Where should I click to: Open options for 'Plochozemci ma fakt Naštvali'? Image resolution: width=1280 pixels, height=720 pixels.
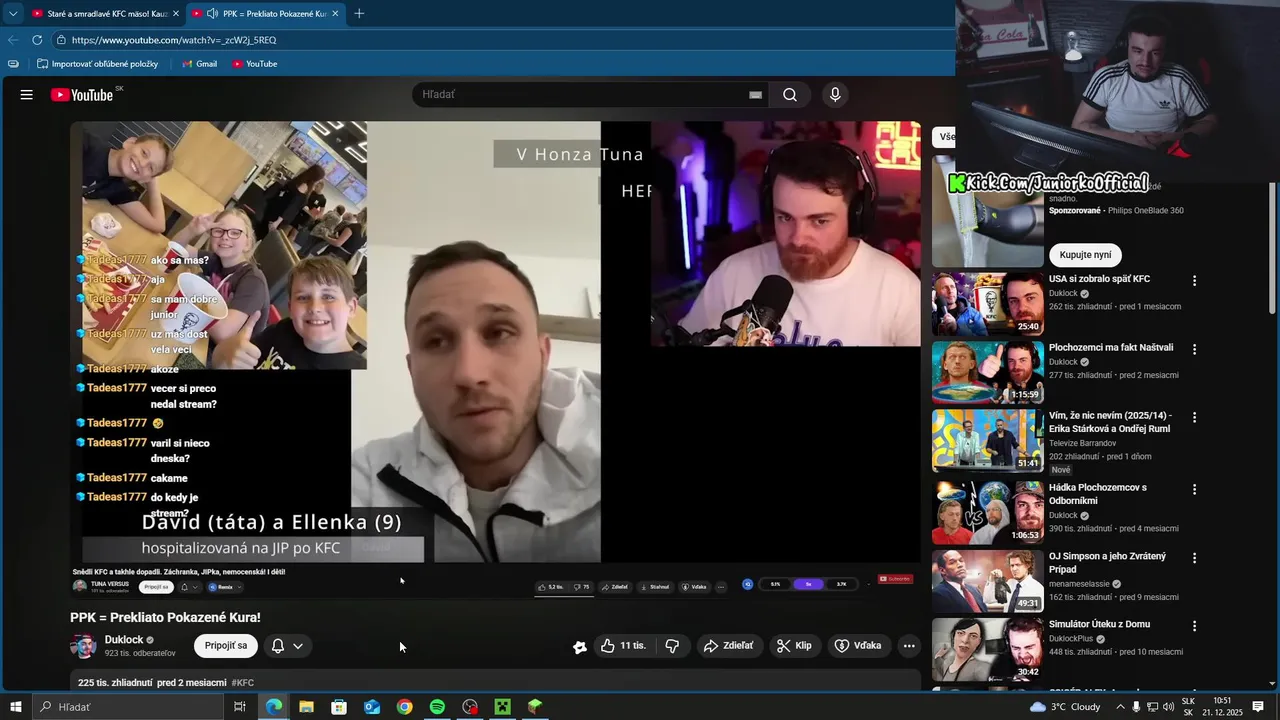coord(1194,349)
